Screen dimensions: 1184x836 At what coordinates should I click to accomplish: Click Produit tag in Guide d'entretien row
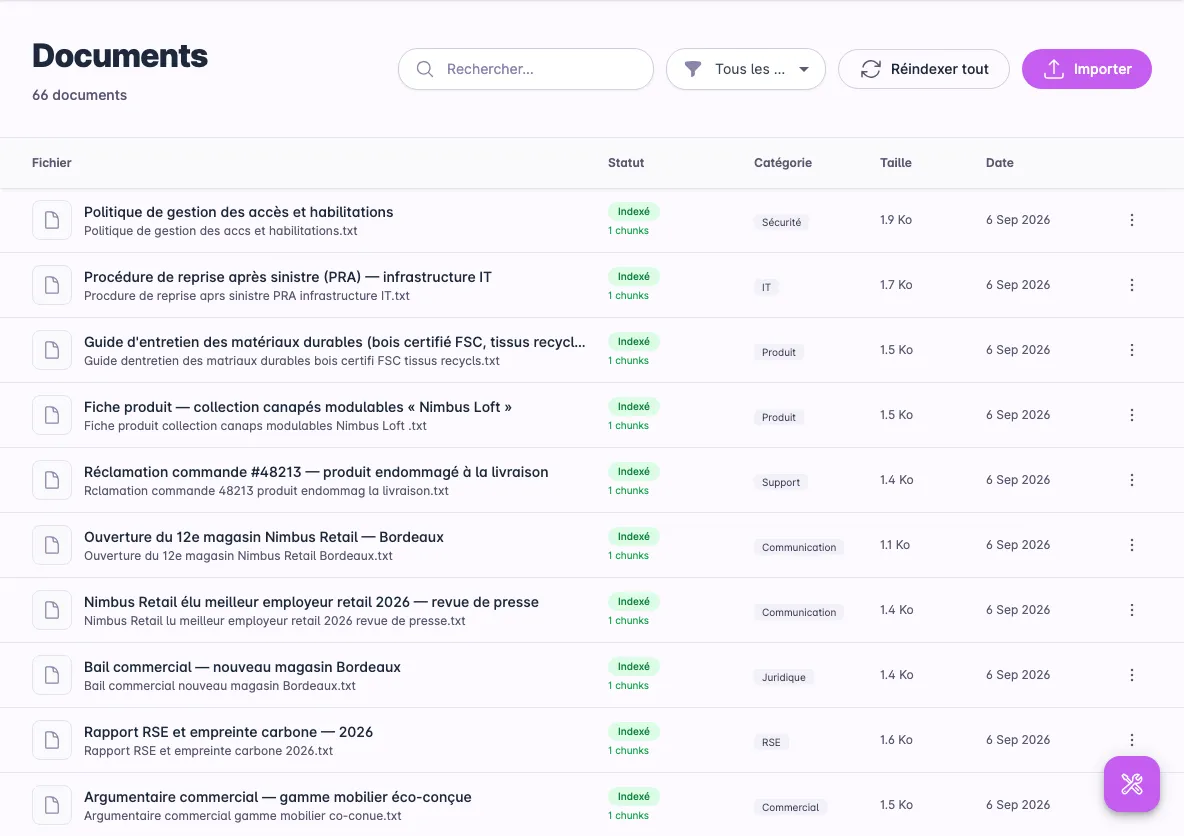click(779, 352)
